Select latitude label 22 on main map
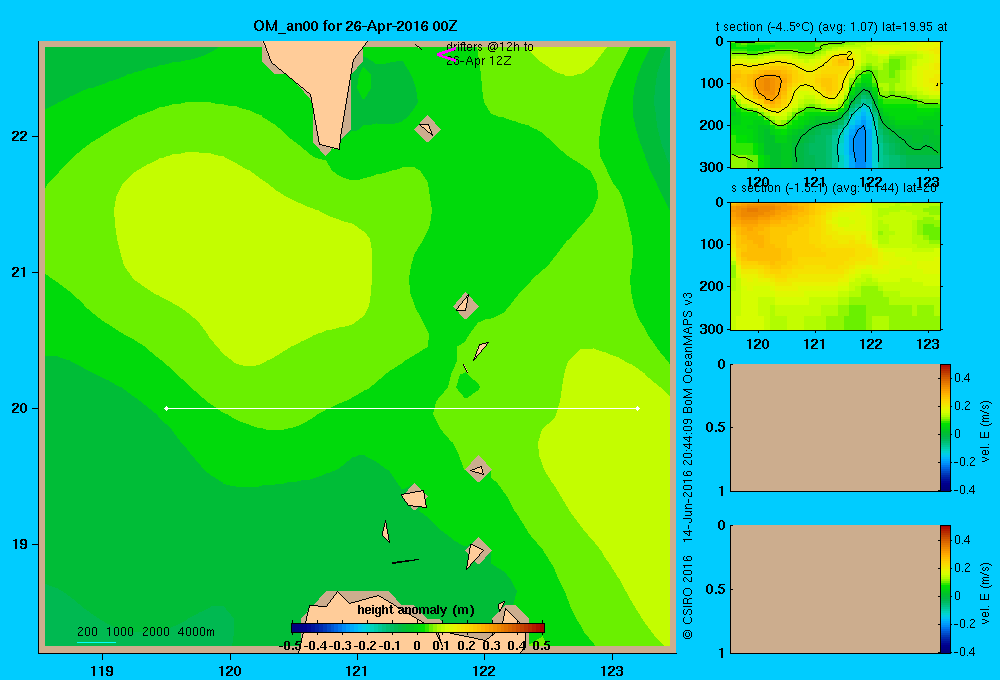This screenshot has height=680, width=1000. [20, 136]
